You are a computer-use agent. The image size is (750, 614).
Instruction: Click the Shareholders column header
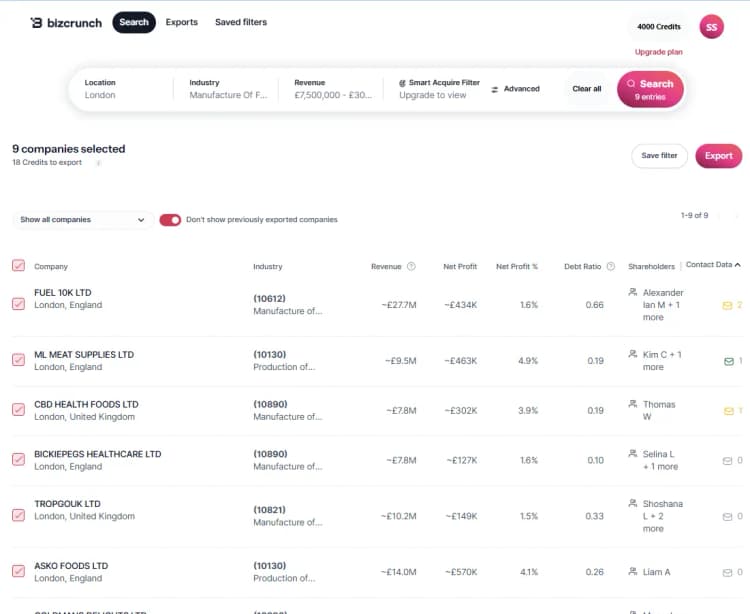point(651,267)
